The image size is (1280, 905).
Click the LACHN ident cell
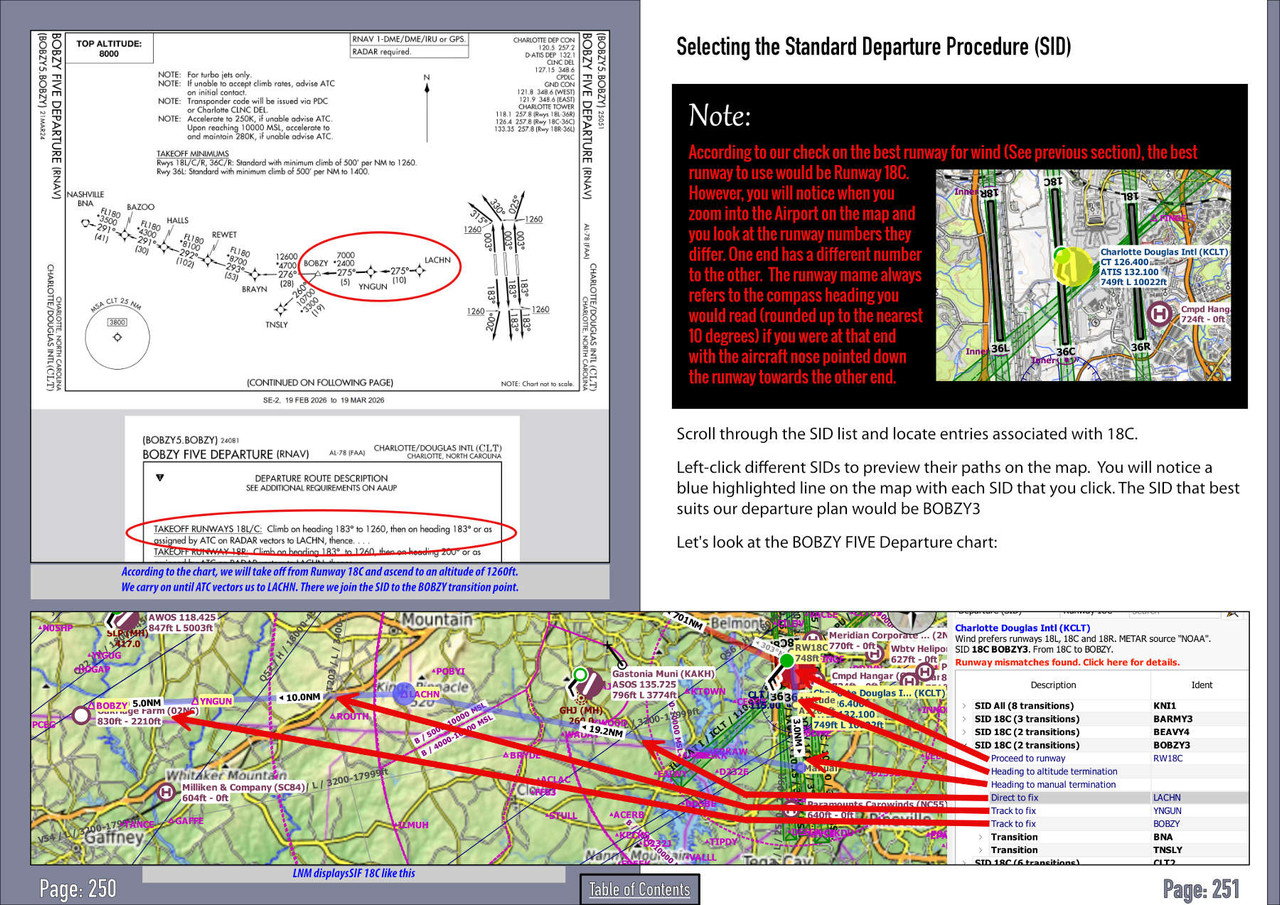point(1166,797)
